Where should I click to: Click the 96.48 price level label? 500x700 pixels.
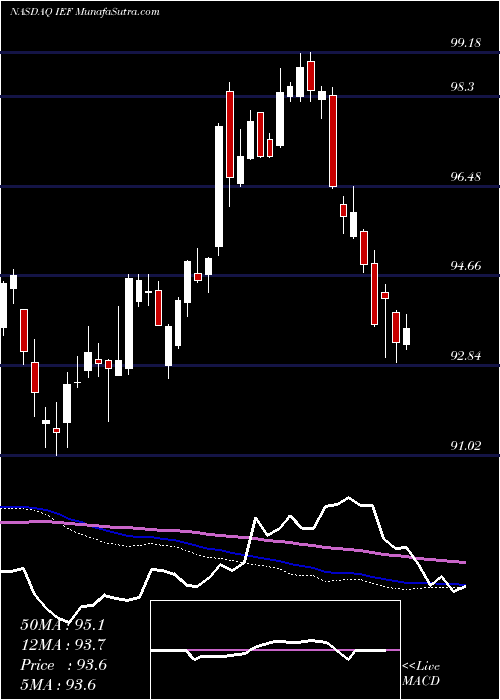(466, 177)
